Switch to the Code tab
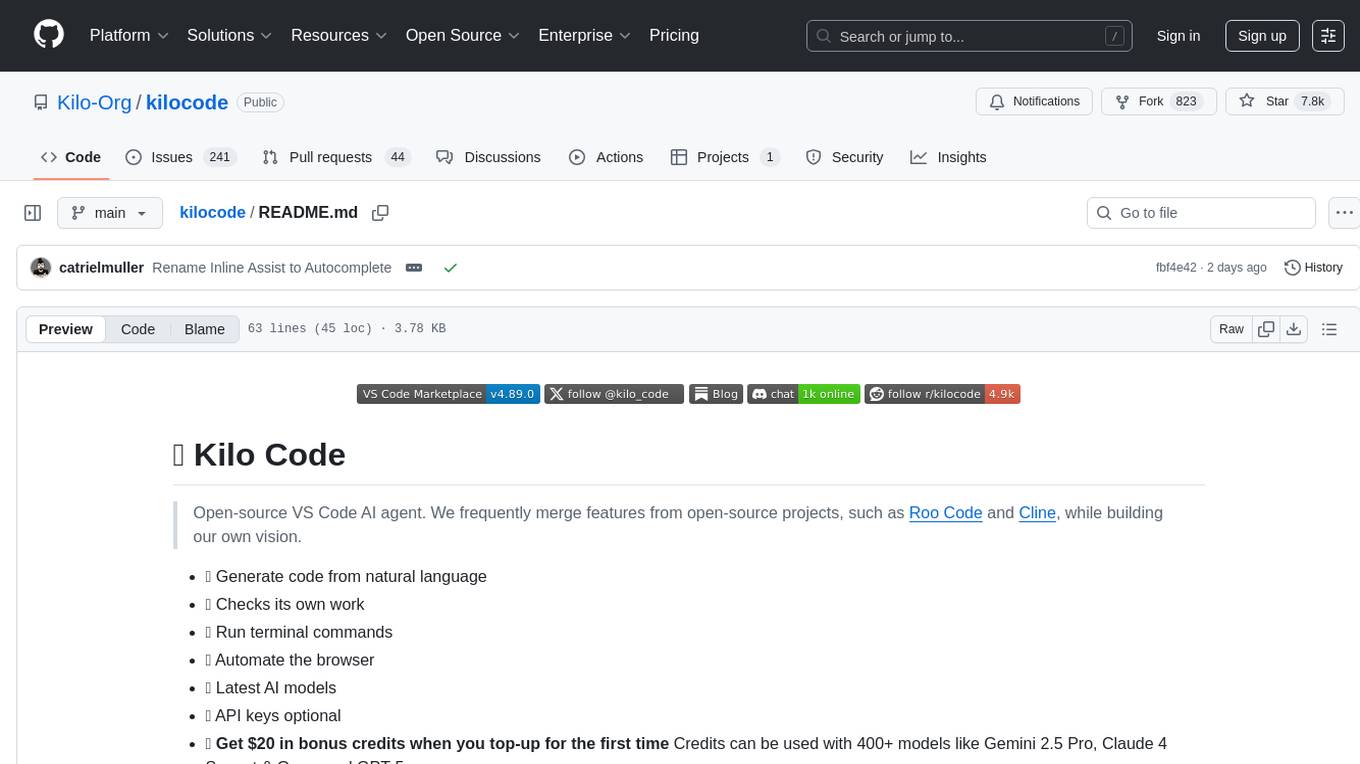 (71, 157)
